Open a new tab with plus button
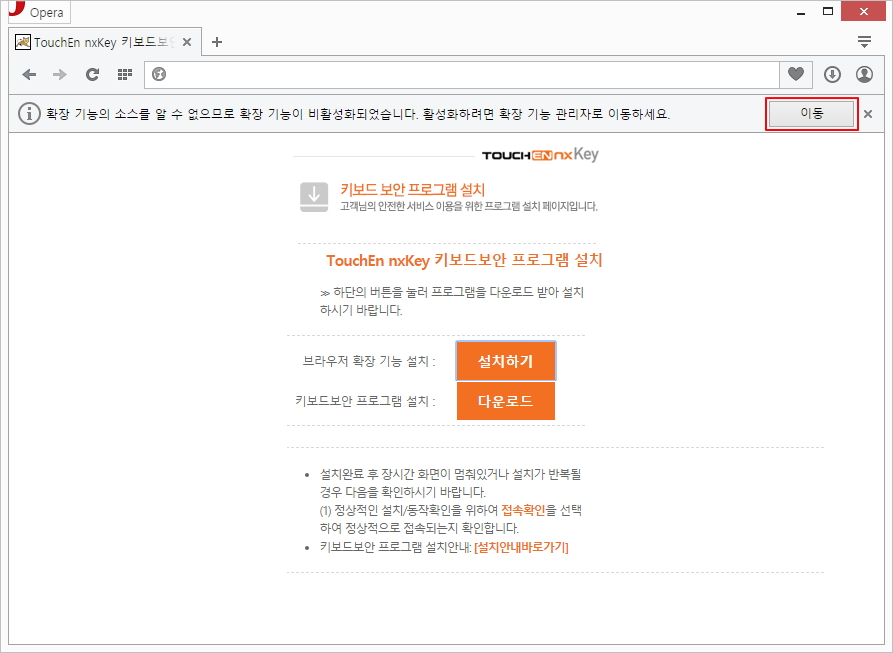893x653 pixels. pos(217,42)
